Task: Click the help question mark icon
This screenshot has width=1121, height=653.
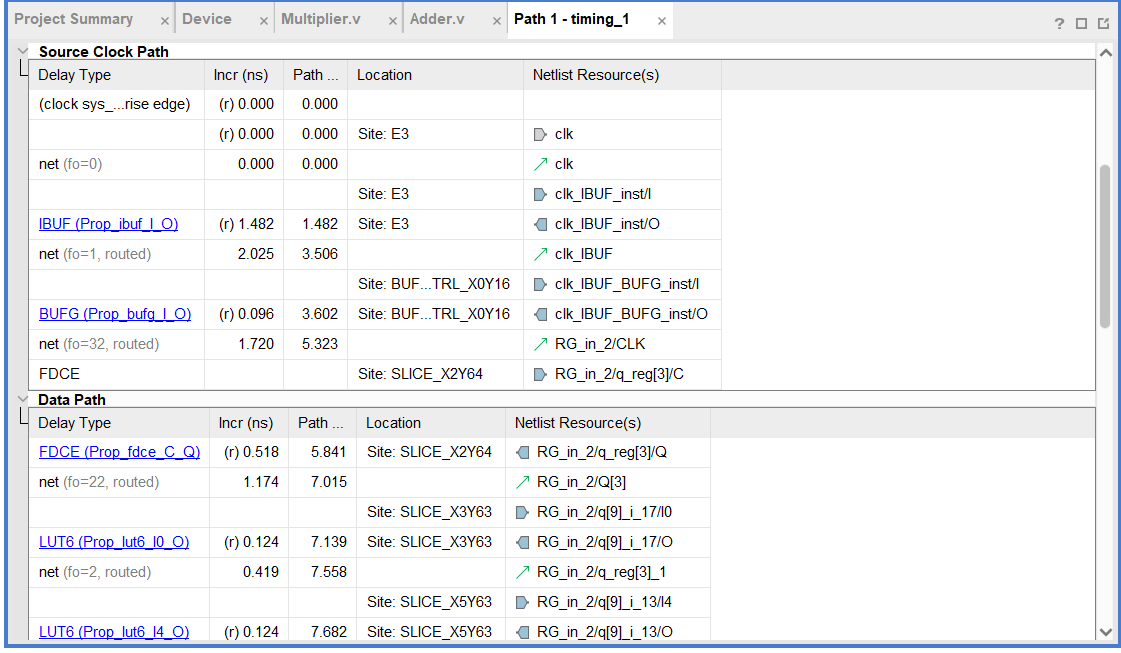Action: 1059,24
